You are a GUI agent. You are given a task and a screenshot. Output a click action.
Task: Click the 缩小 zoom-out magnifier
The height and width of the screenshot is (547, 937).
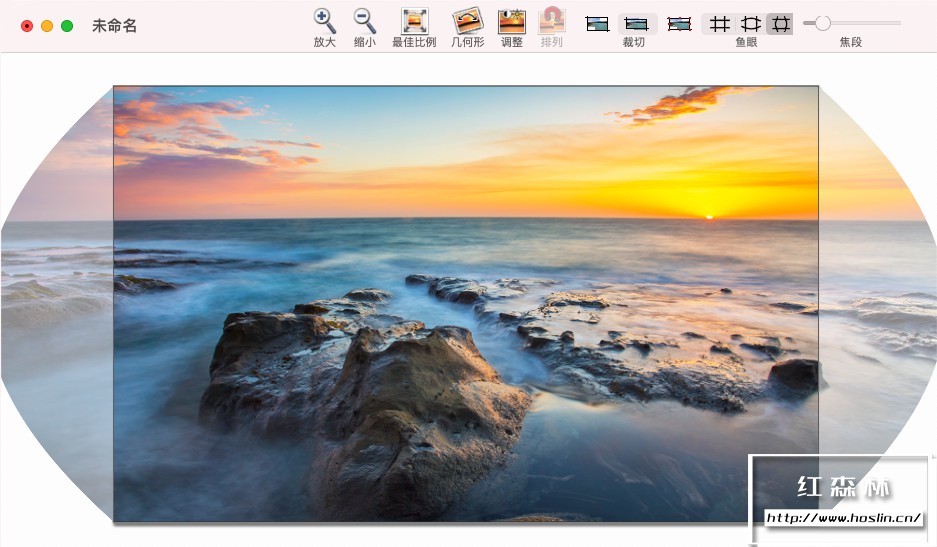coord(365,22)
